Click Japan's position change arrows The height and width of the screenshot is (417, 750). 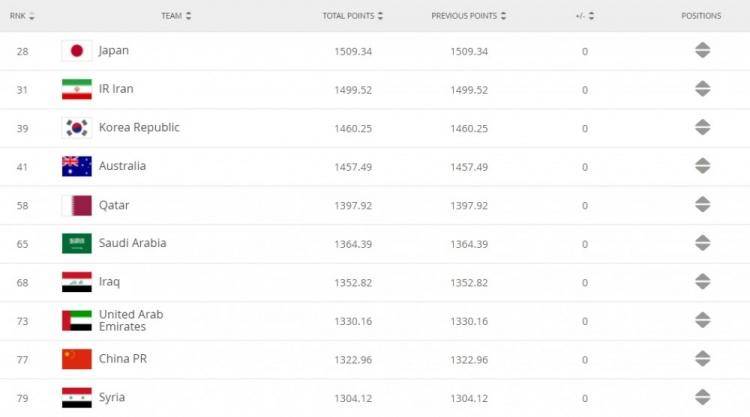702,51
